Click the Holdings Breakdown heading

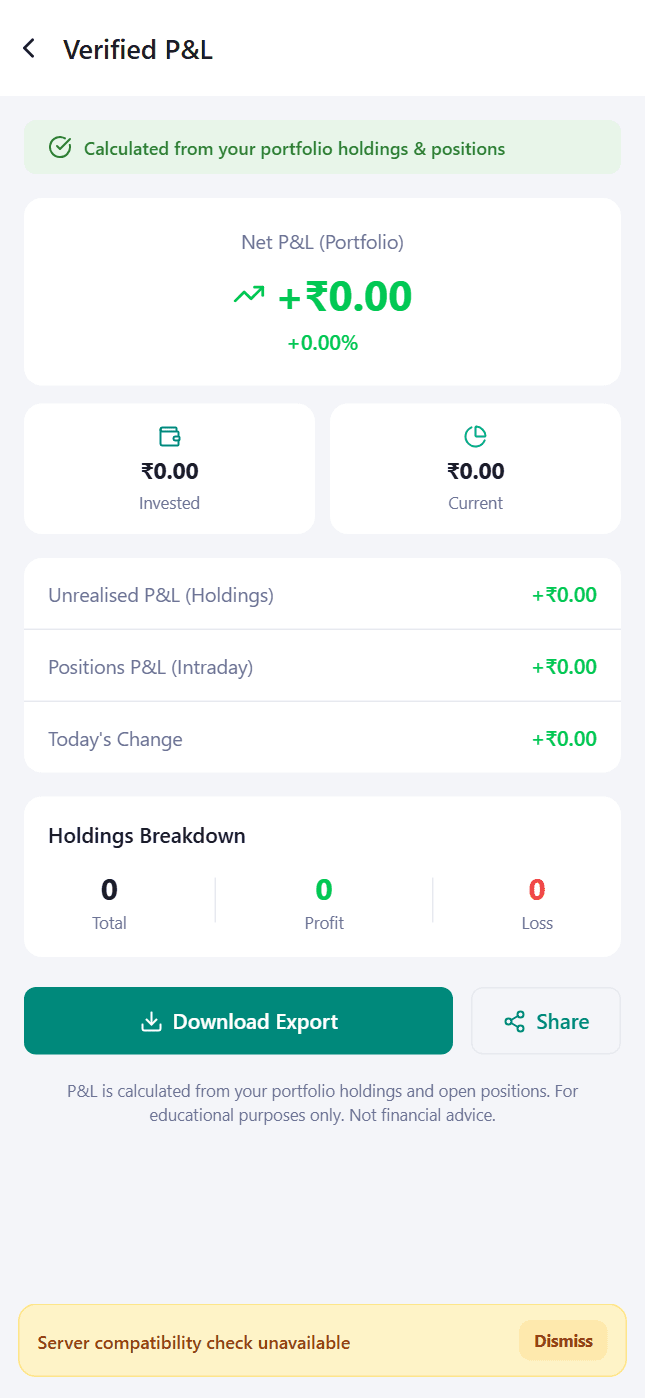click(x=147, y=836)
